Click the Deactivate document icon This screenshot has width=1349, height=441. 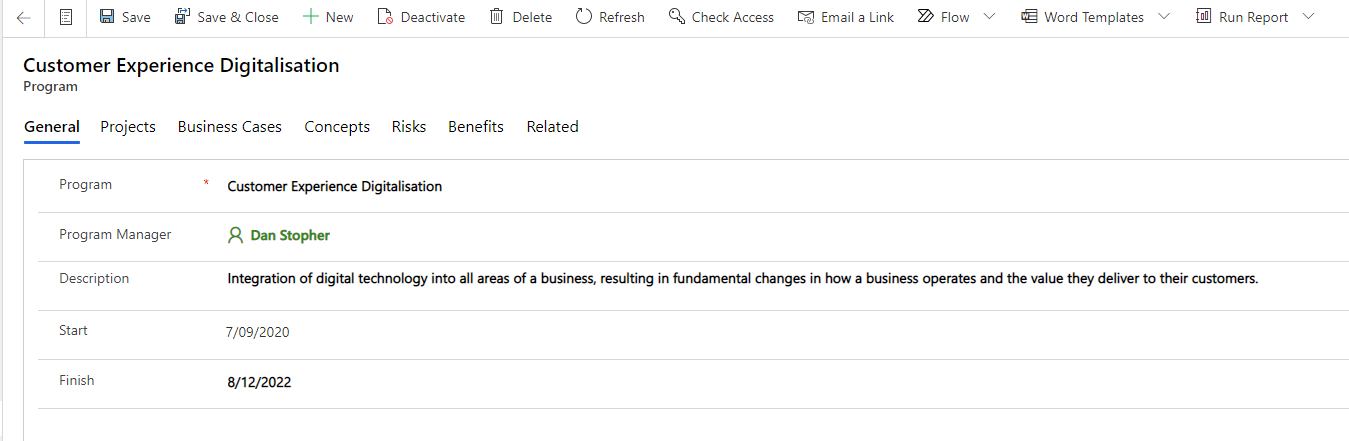tap(385, 17)
